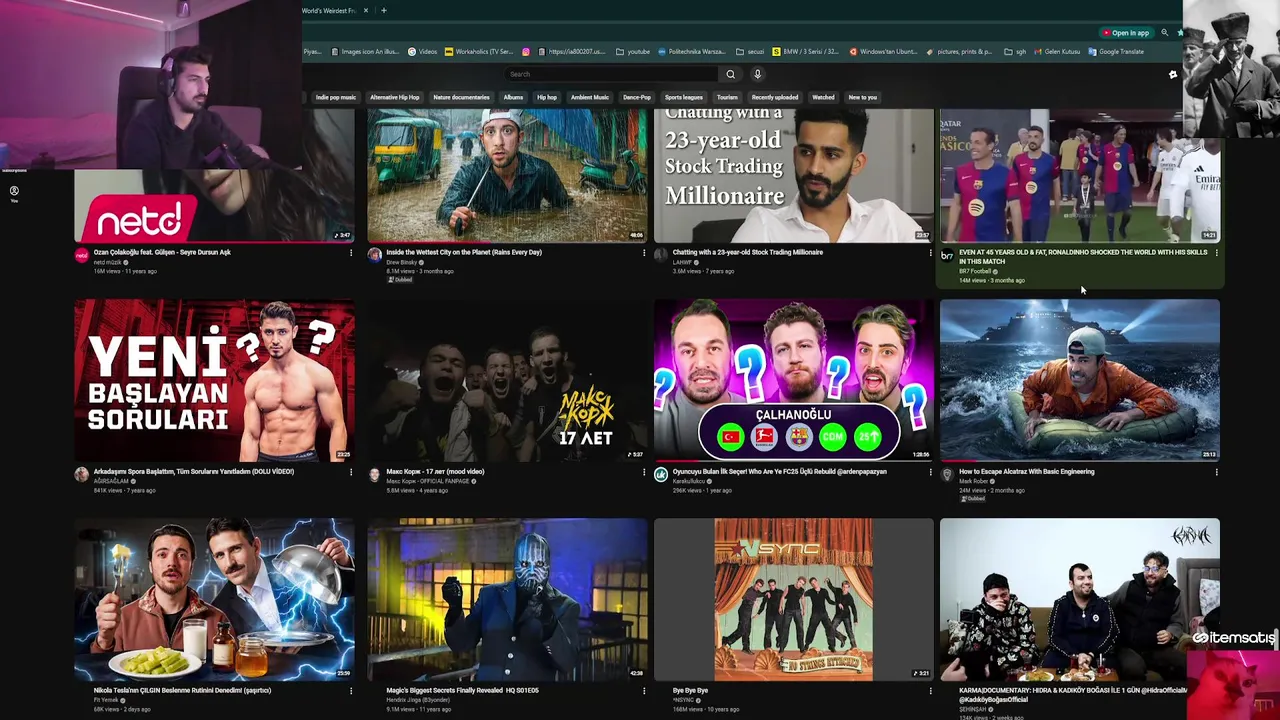Open the BR7 Football channel avatar
The height and width of the screenshot is (720, 1280).
(x=947, y=256)
